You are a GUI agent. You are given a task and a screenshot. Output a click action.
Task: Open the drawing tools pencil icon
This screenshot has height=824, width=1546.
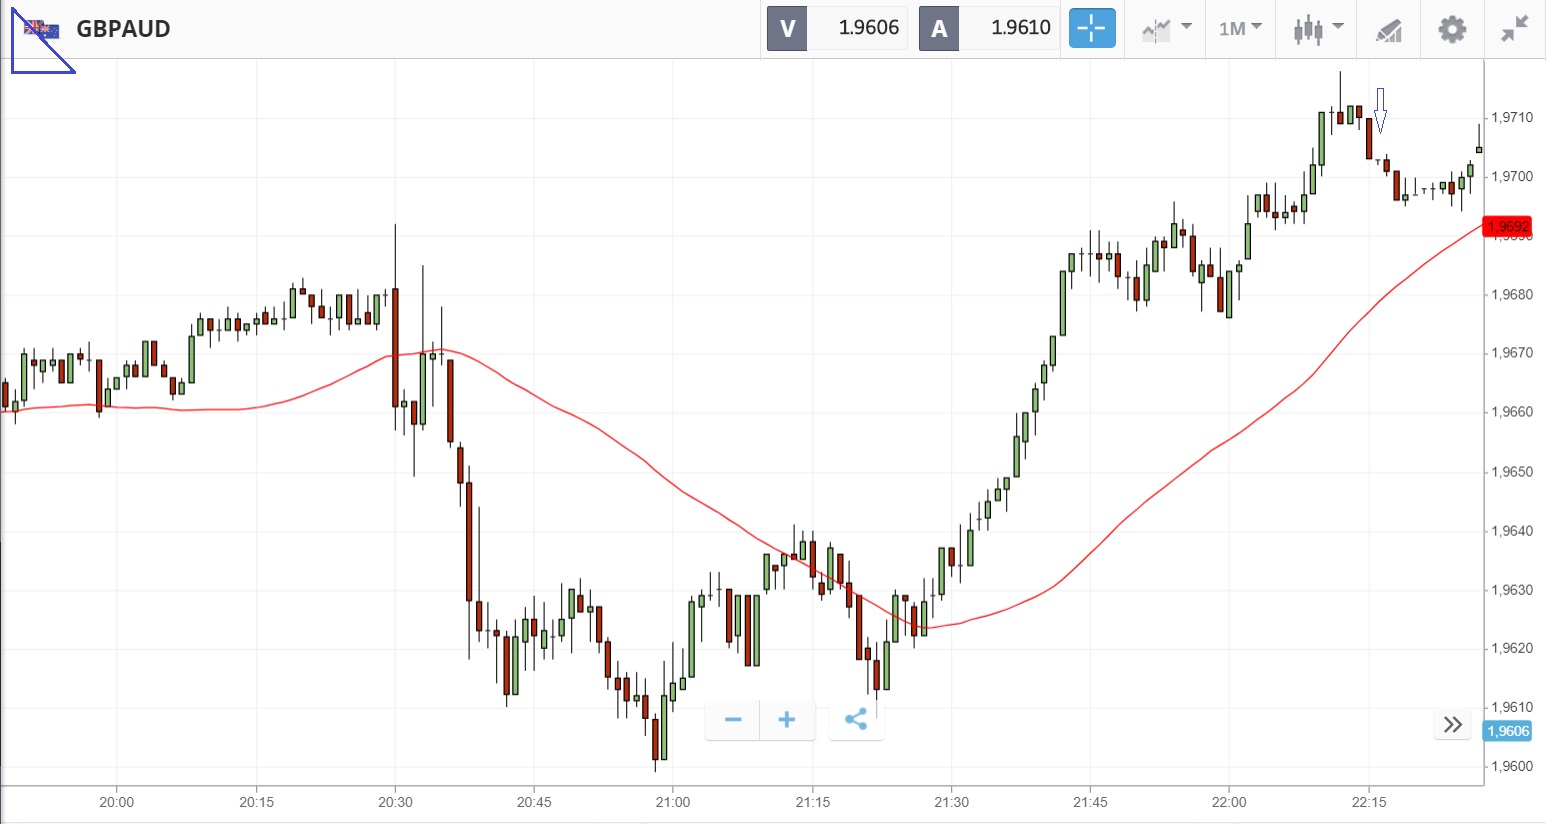click(x=1389, y=30)
